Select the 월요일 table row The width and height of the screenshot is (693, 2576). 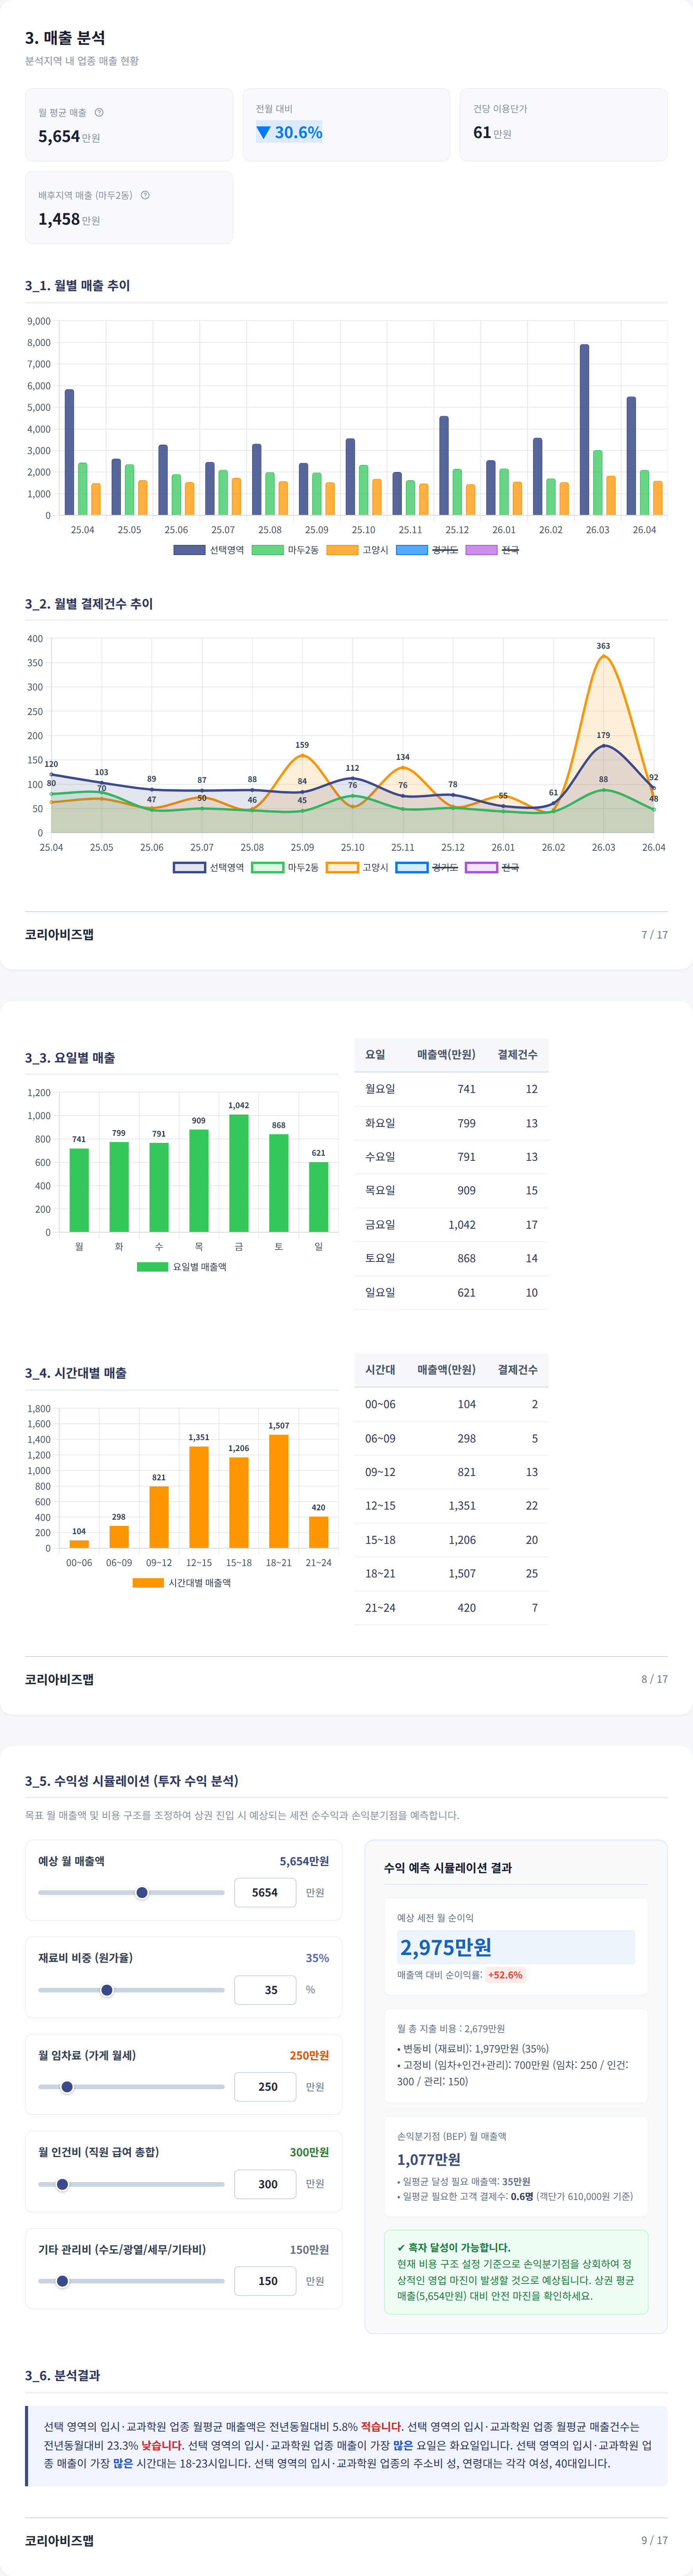point(451,1089)
